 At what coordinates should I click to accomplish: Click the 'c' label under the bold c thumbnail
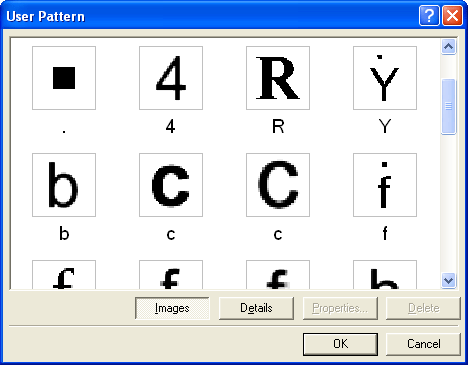(171, 235)
